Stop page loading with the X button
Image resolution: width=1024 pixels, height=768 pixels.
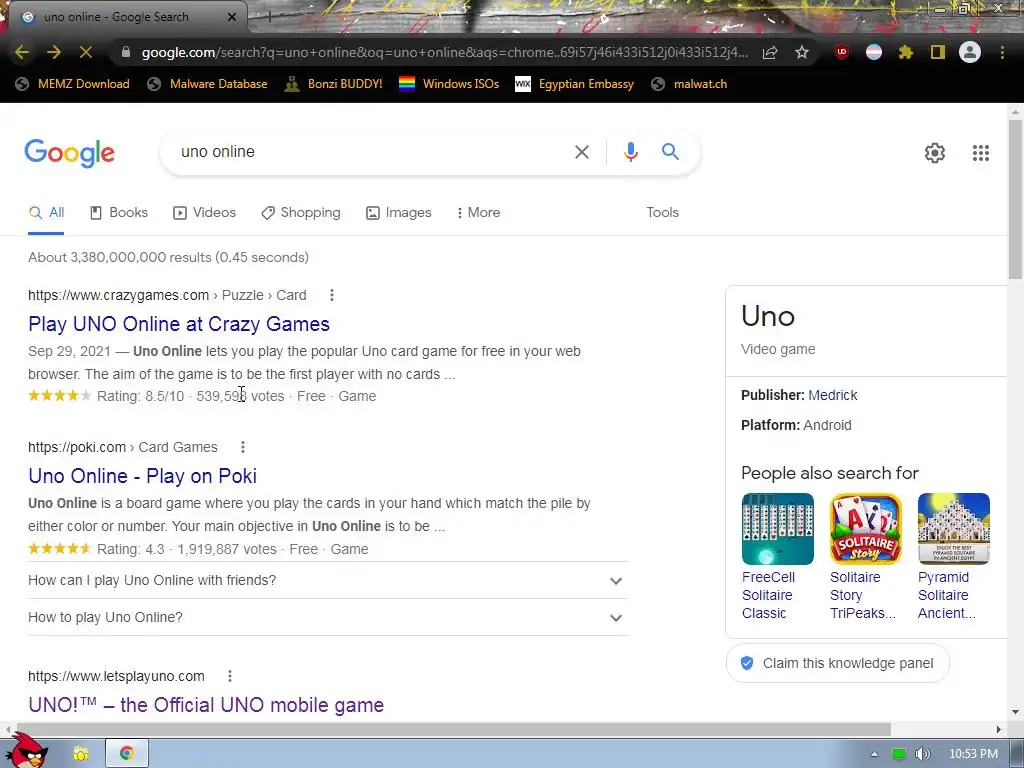tap(86, 52)
